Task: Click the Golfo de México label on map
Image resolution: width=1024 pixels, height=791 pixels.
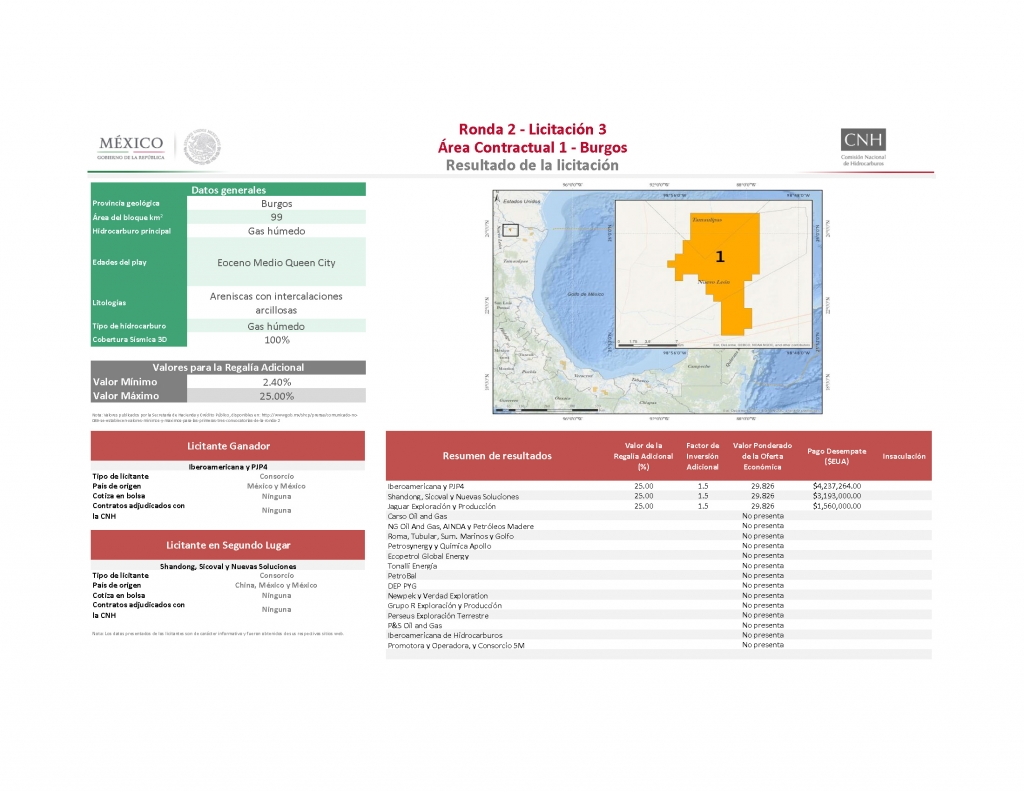Action: click(588, 294)
